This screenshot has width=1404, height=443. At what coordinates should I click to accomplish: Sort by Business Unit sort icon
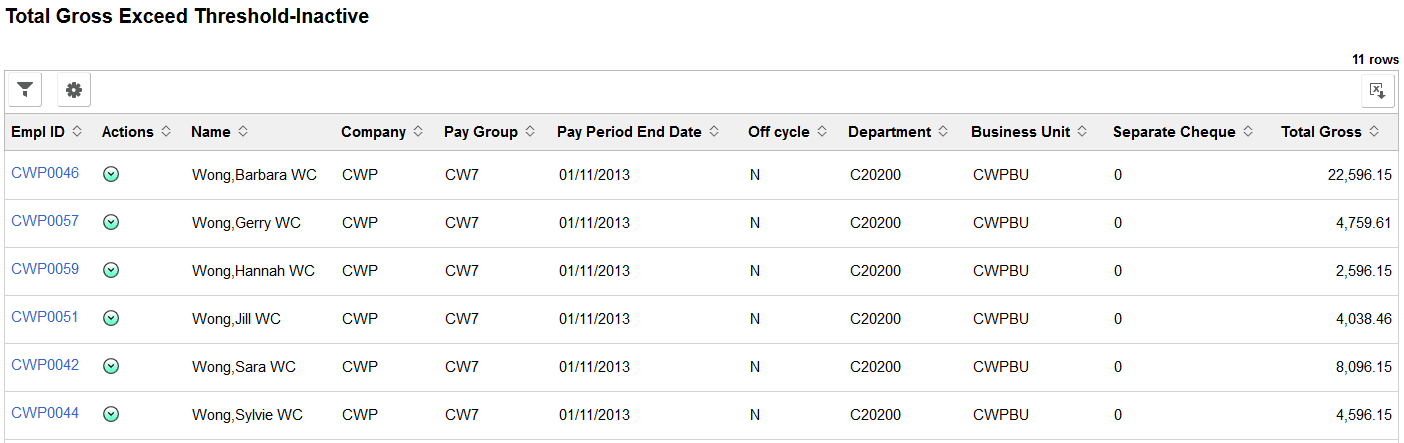(1083, 132)
